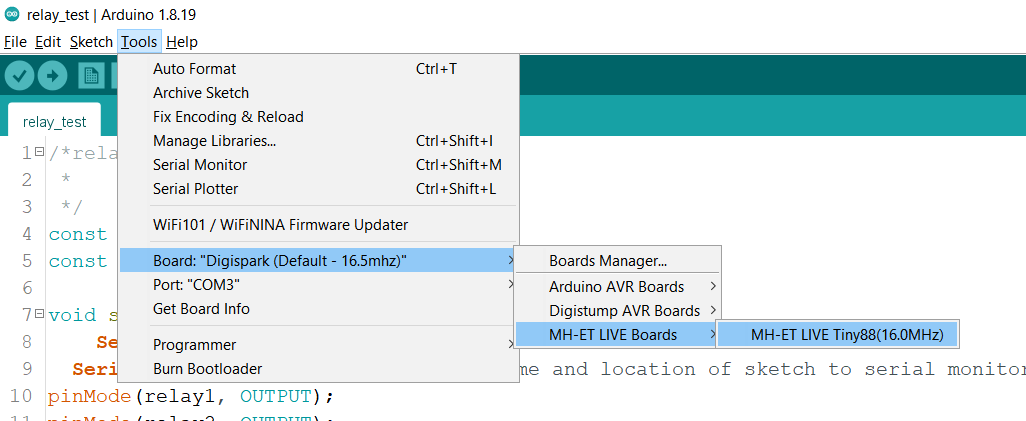Screen dimensions: 1026x421
Task: Expand Digistump AVR Boards submenu
Action: [618, 310]
